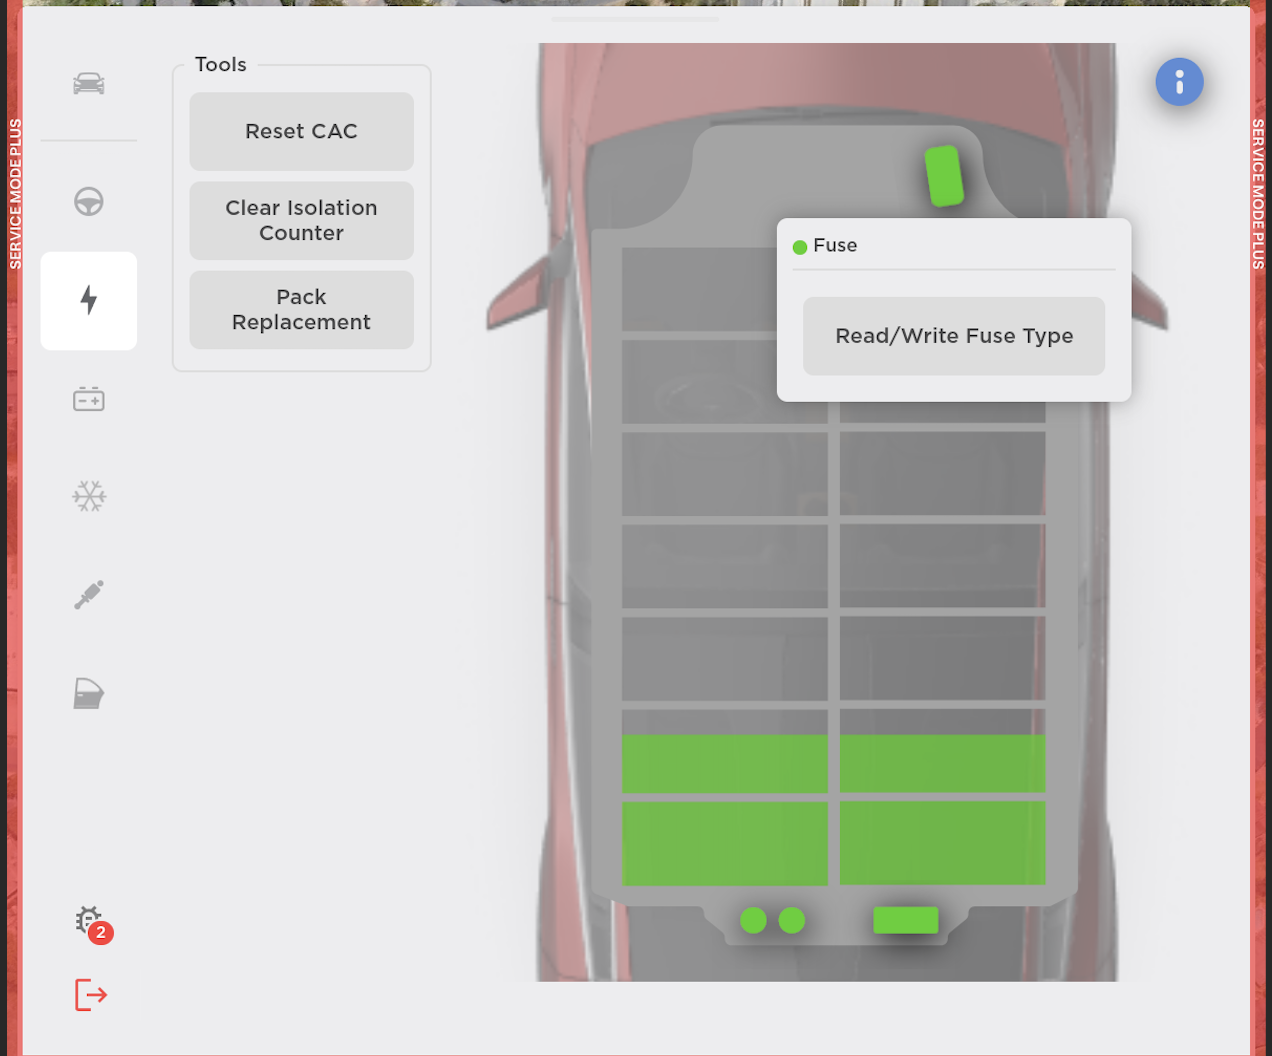Click the left green circle contactor
This screenshot has height=1056, width=1272.
click(x=753, y=920)
